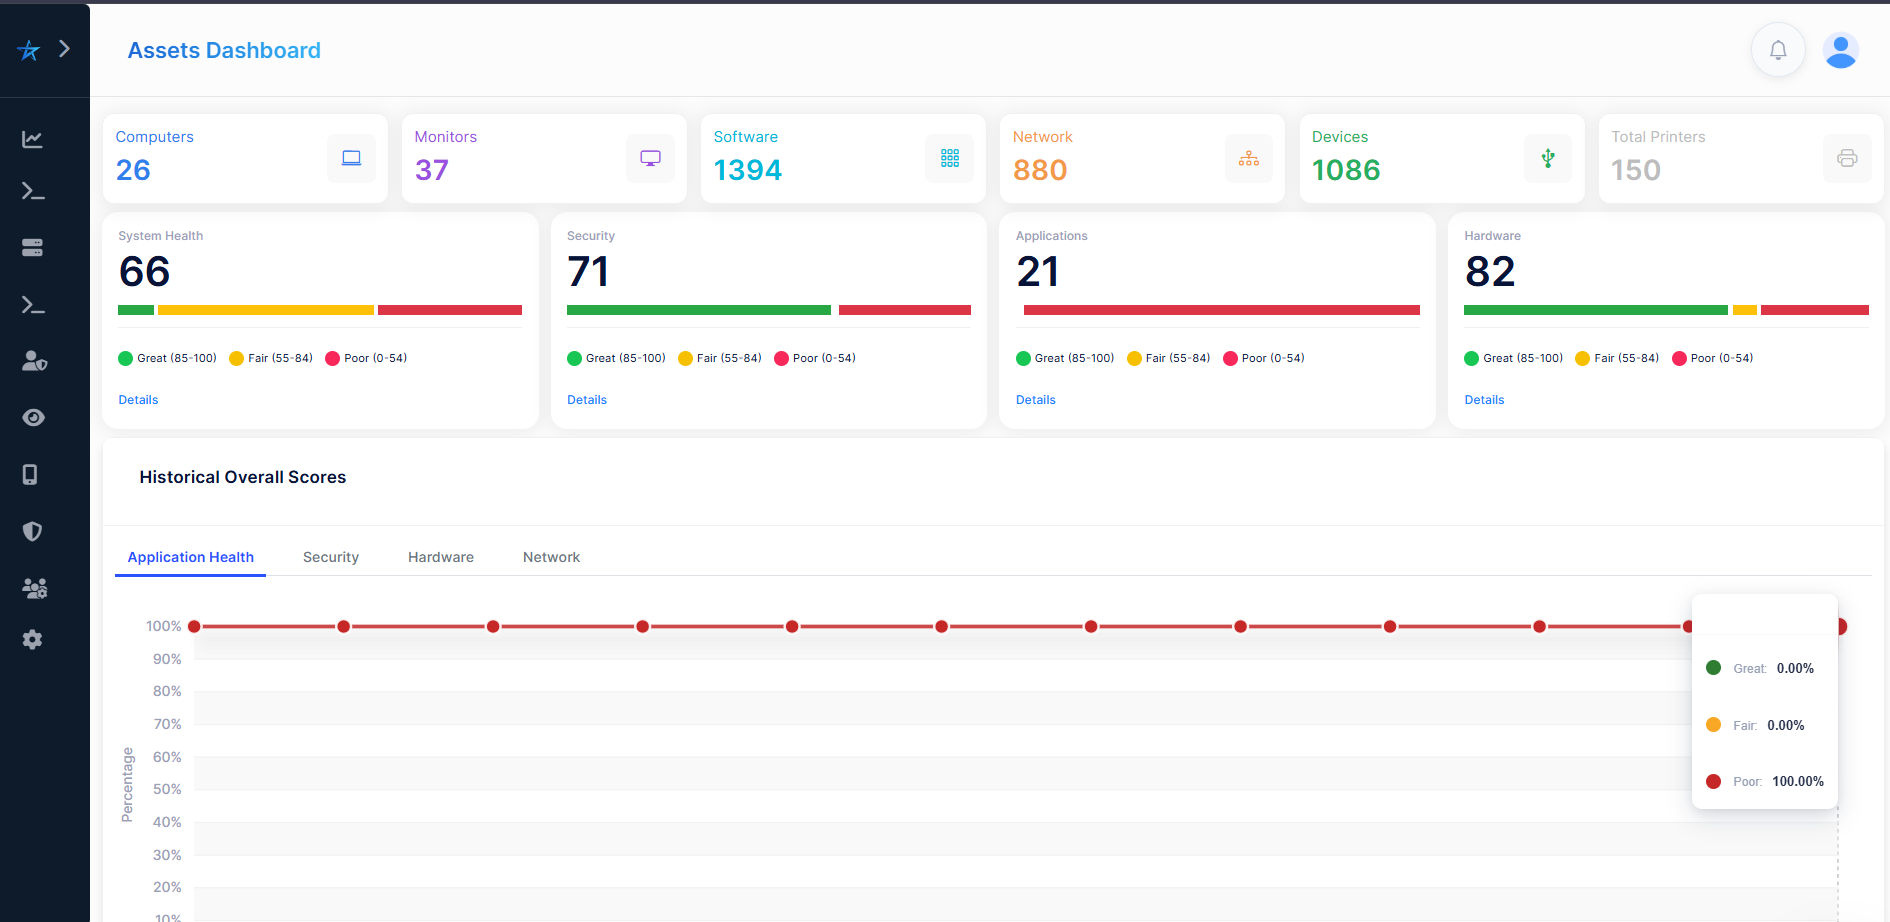Viewport: 1890px width, 922px height.
Task: Open the settings gear in the sidebar
Action: coord(33,640)
